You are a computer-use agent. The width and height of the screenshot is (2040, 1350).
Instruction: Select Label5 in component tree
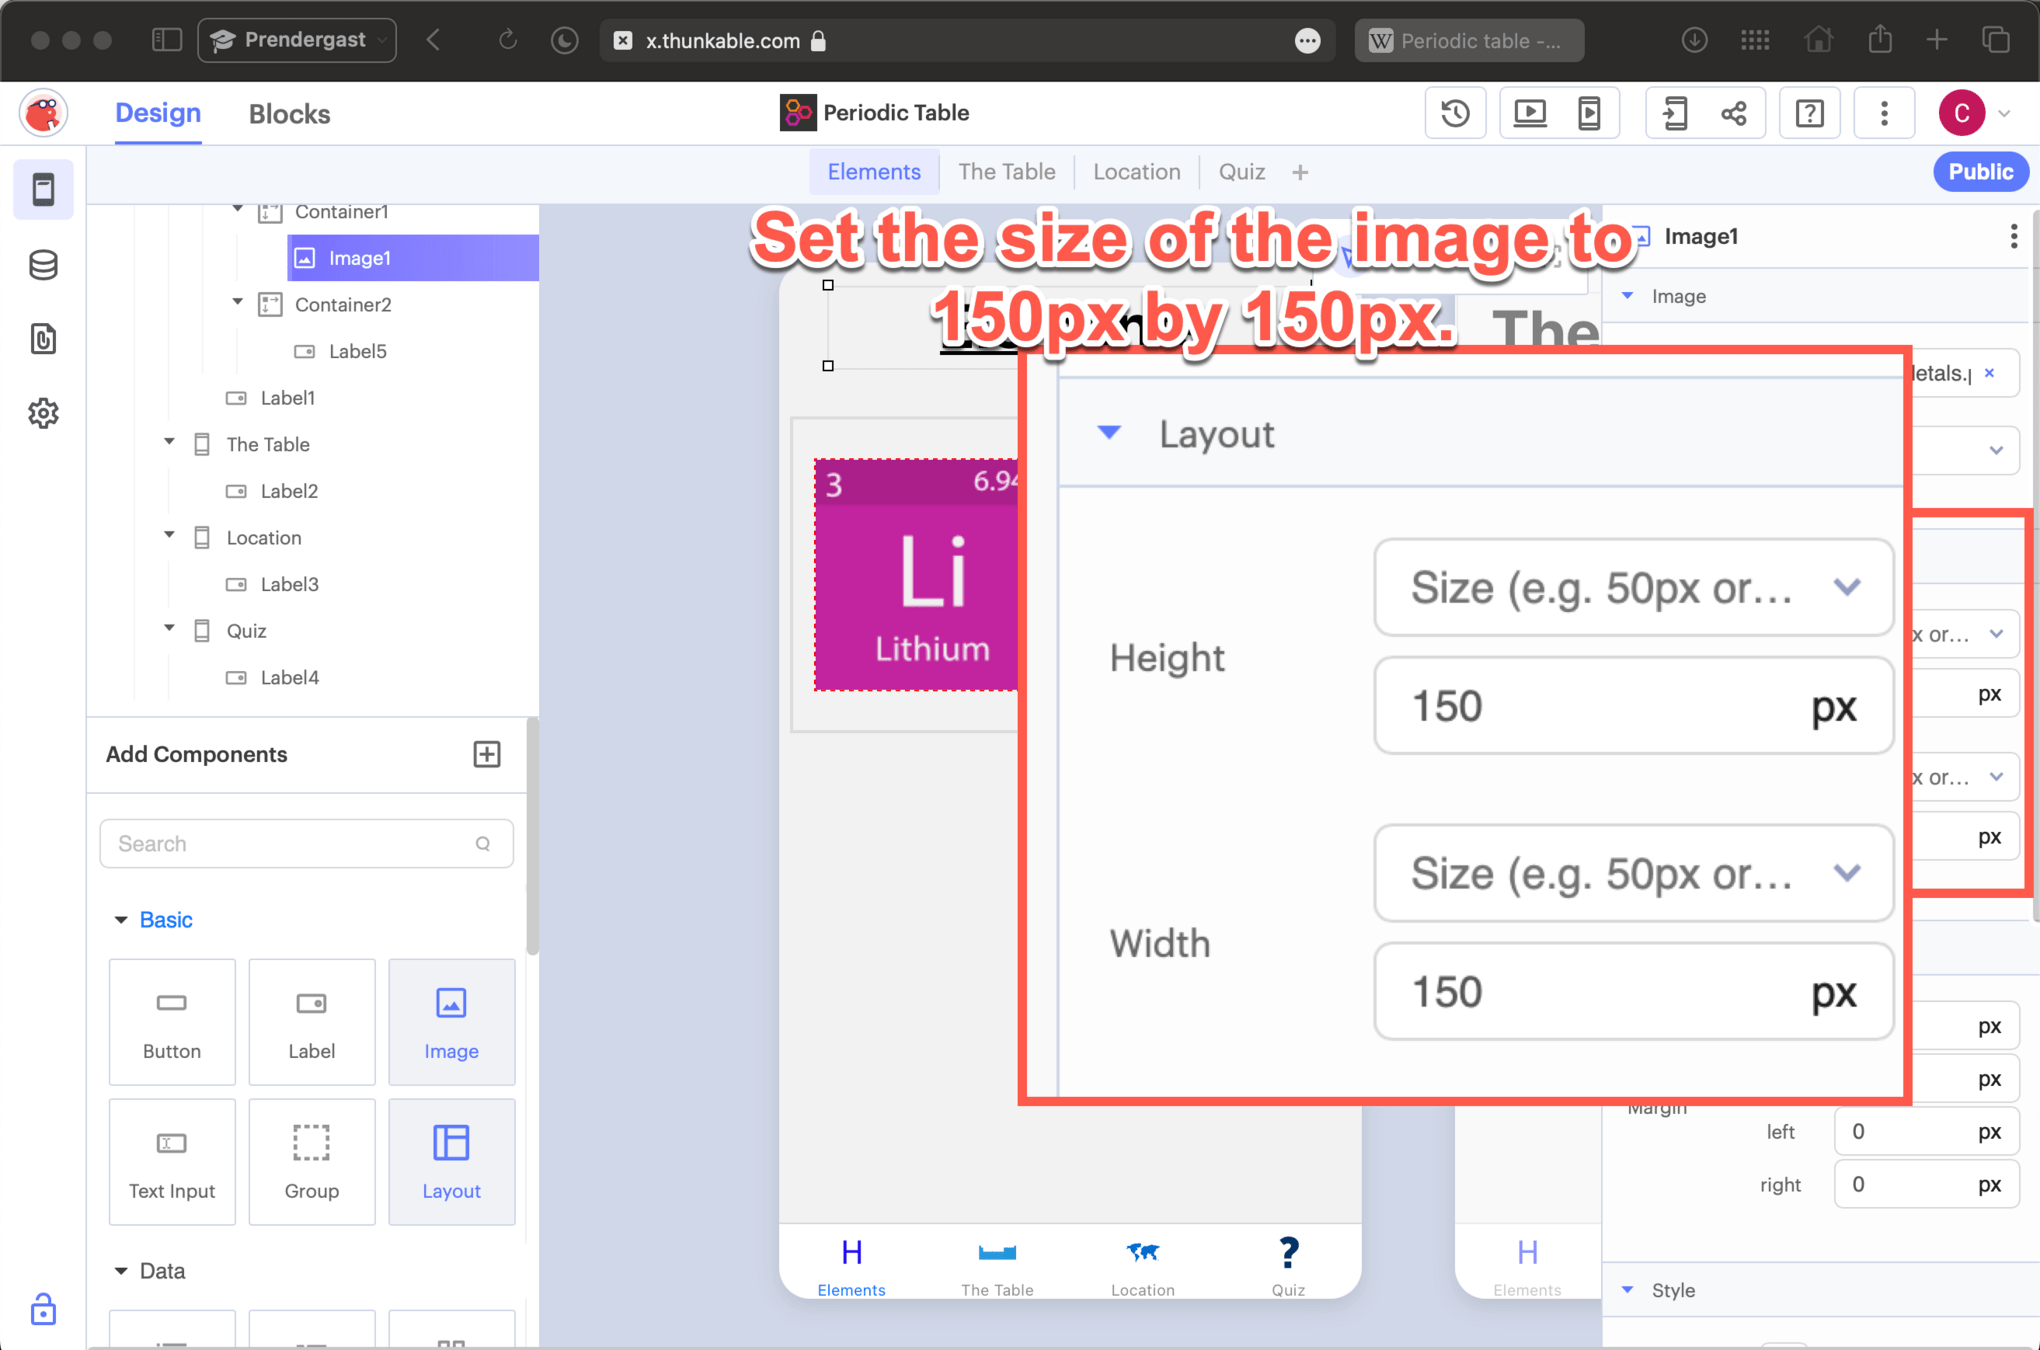coord(357,351)
